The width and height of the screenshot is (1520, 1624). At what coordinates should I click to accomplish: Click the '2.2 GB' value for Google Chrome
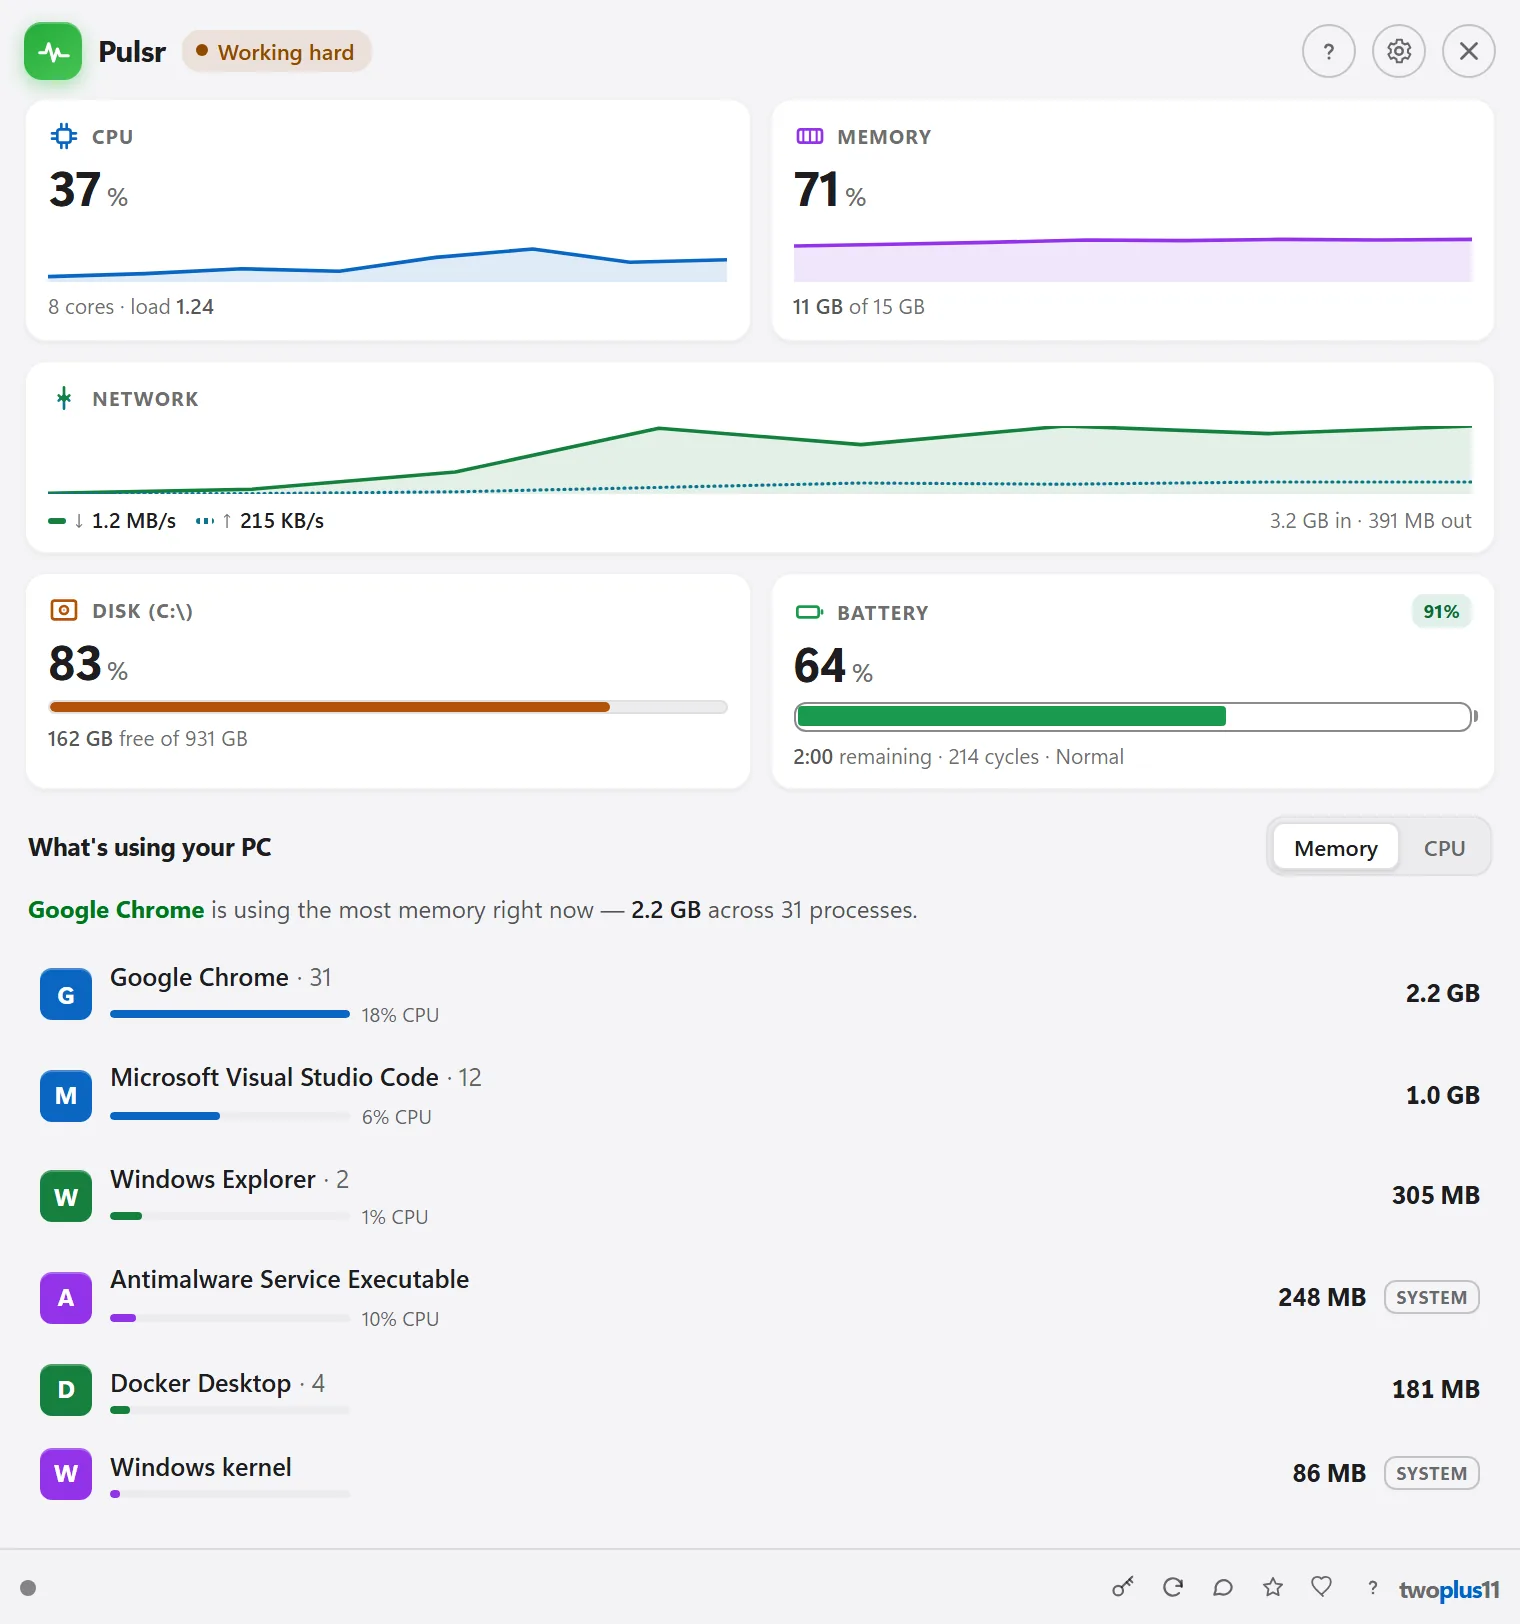[x=1442, y=993]
